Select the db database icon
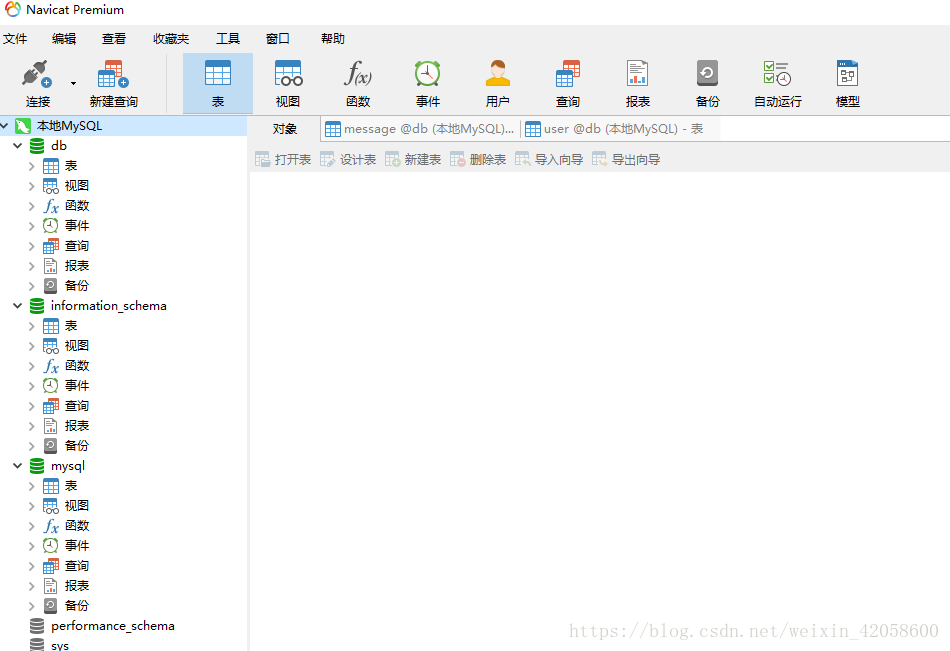This screenshot has width=950, height=651. click(x=37, y=146)
